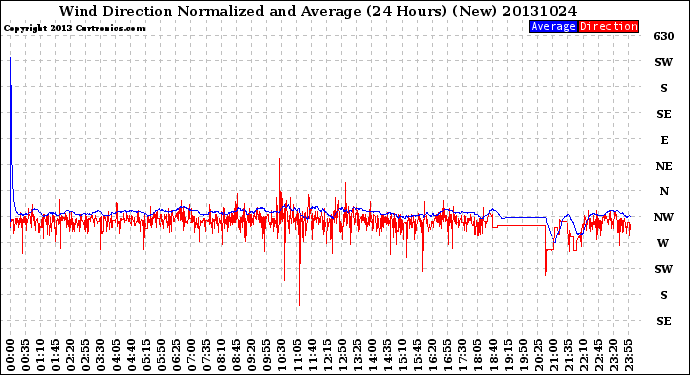This screenshot has height=375, width=690.
Task: Click the 'N' y-axis label
Action: click(664, 191)
